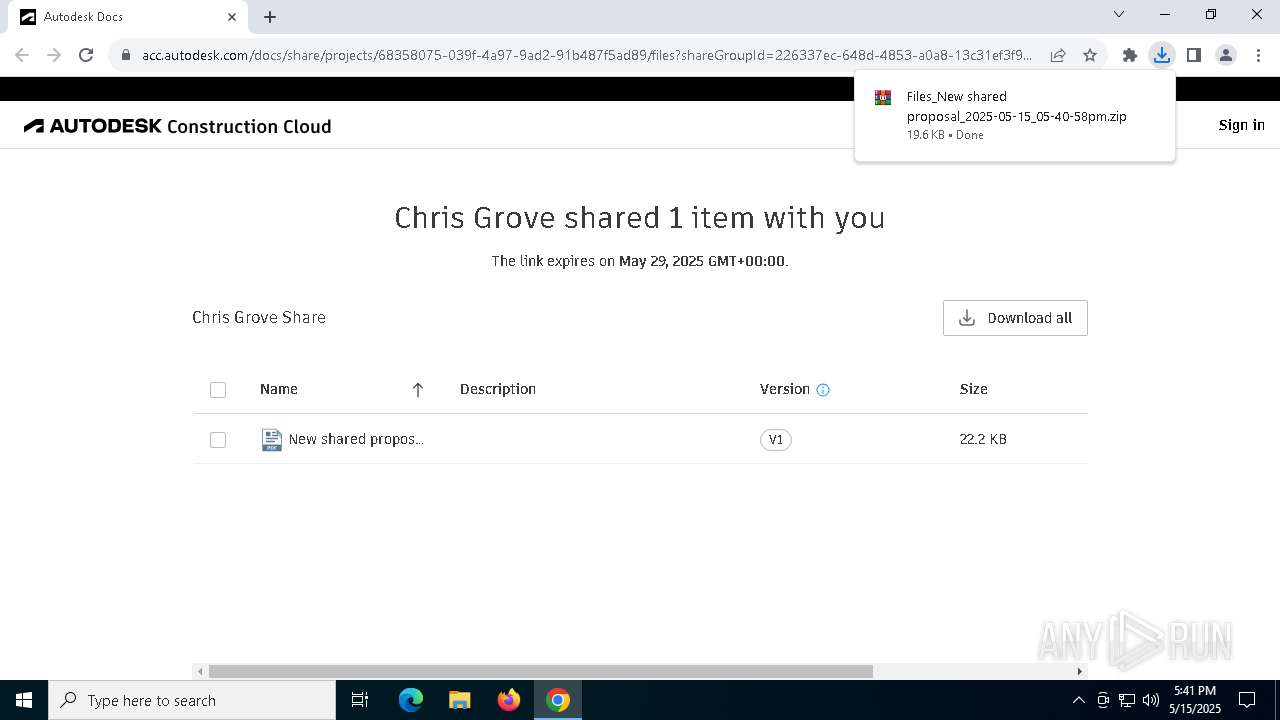Image resolution: width=1280 pixels, height=720 pixels.
Task: Sort by Name using the arrow icon
Action: [x=418, y=390]
